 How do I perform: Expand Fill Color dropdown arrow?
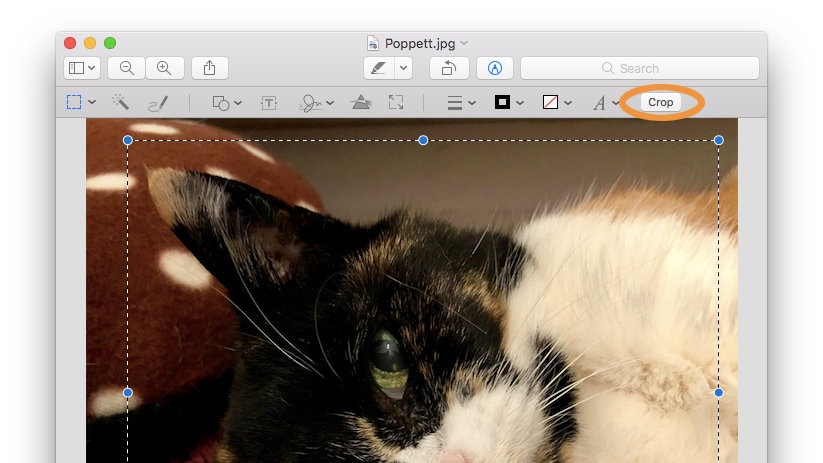pos(568,103)
